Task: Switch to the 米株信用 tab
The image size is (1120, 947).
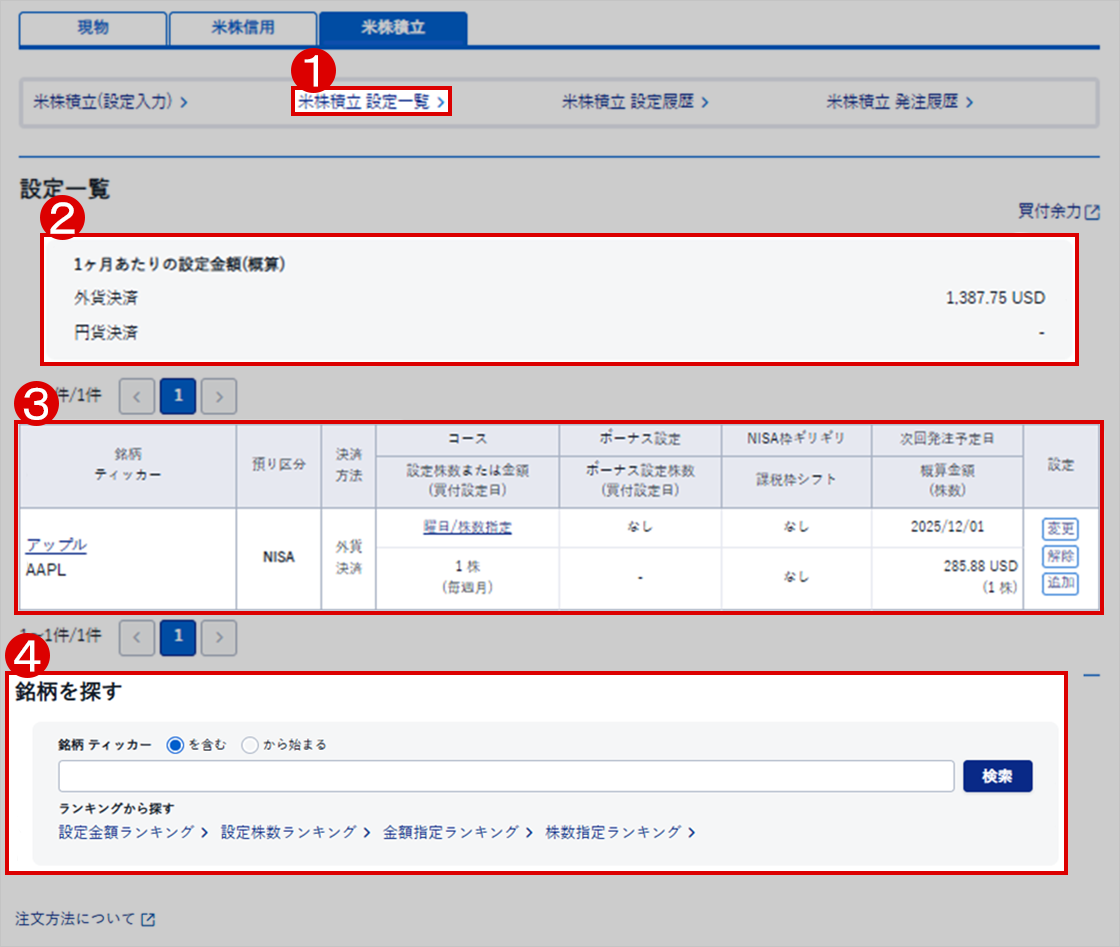Action: coord(244,29)
